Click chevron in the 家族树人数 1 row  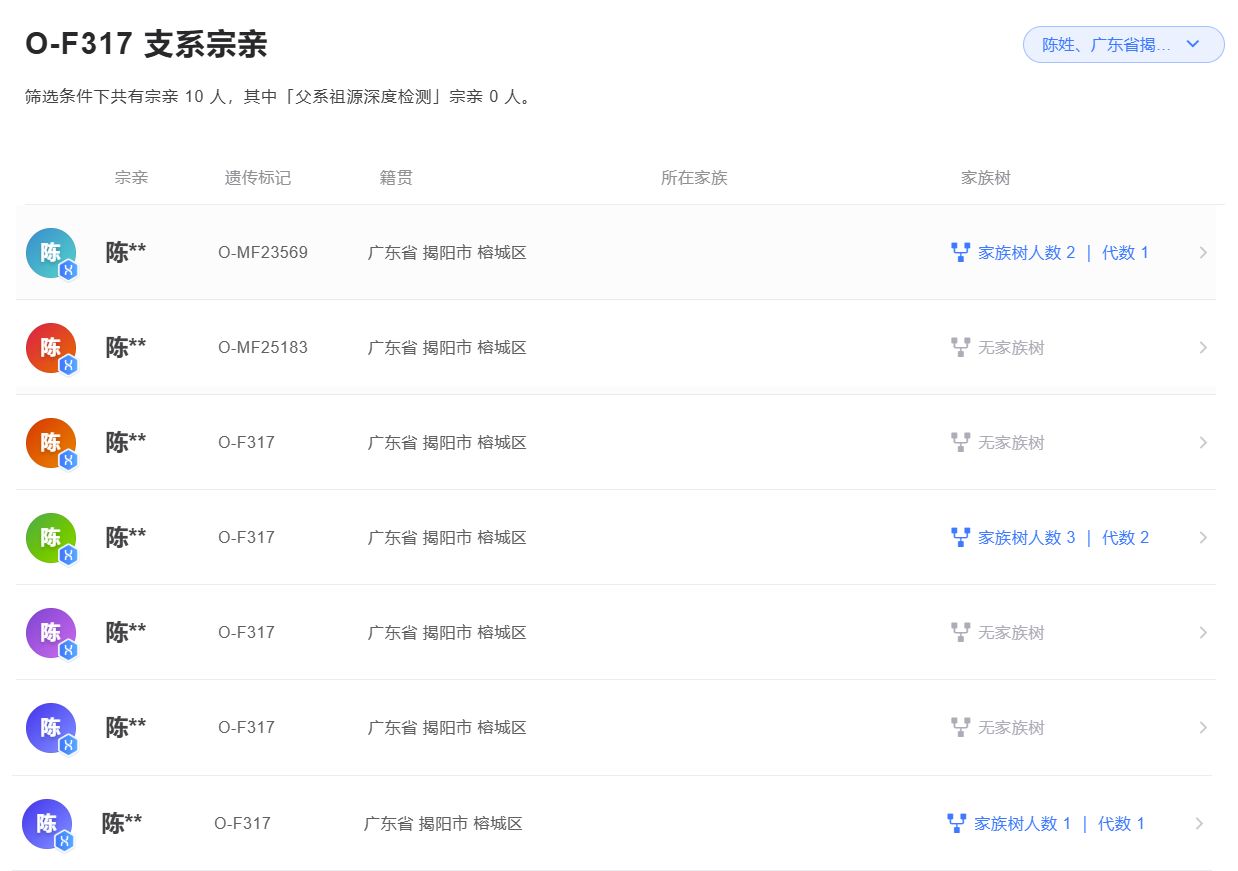click(x=1199, y=823)
